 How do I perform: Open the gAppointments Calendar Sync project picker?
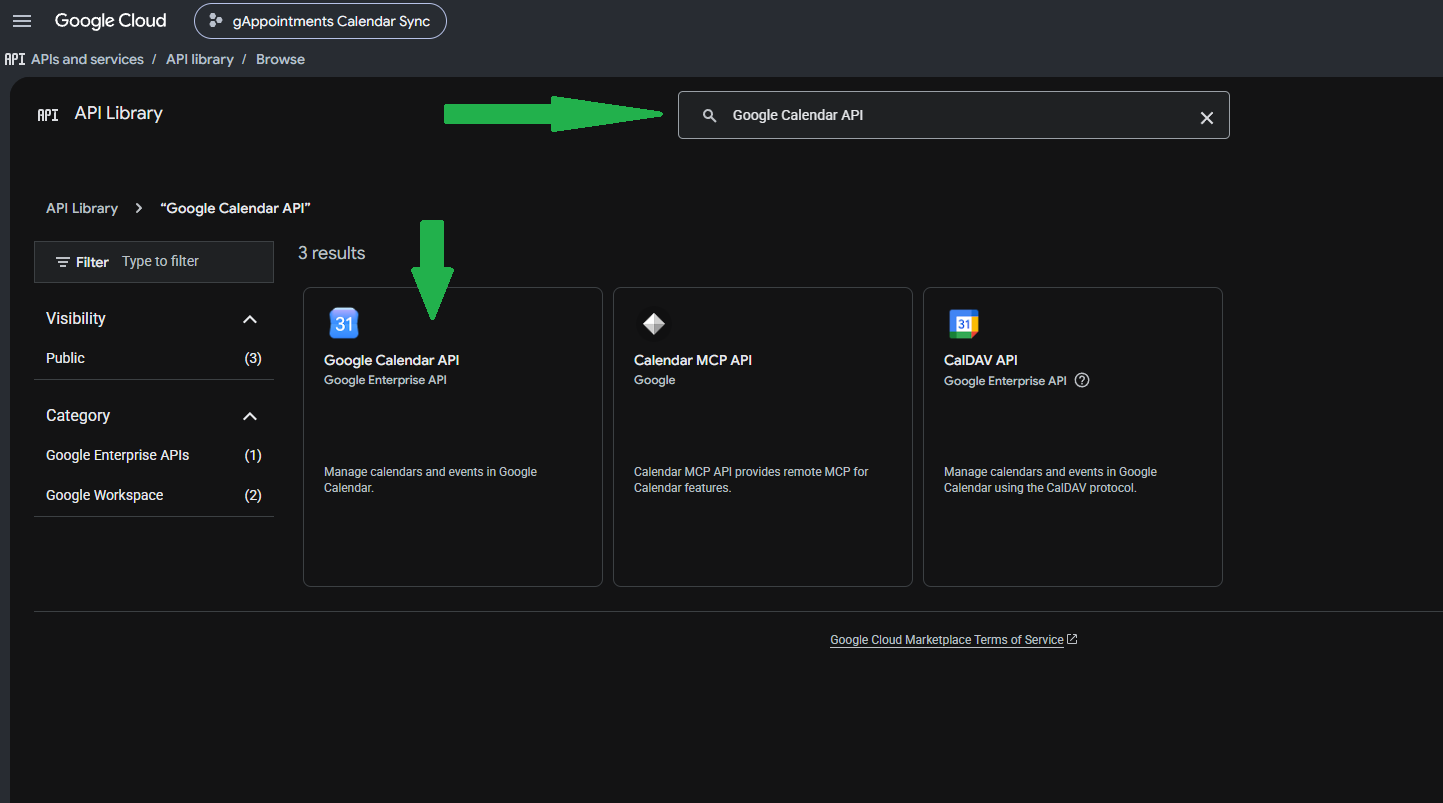point(320,21)
